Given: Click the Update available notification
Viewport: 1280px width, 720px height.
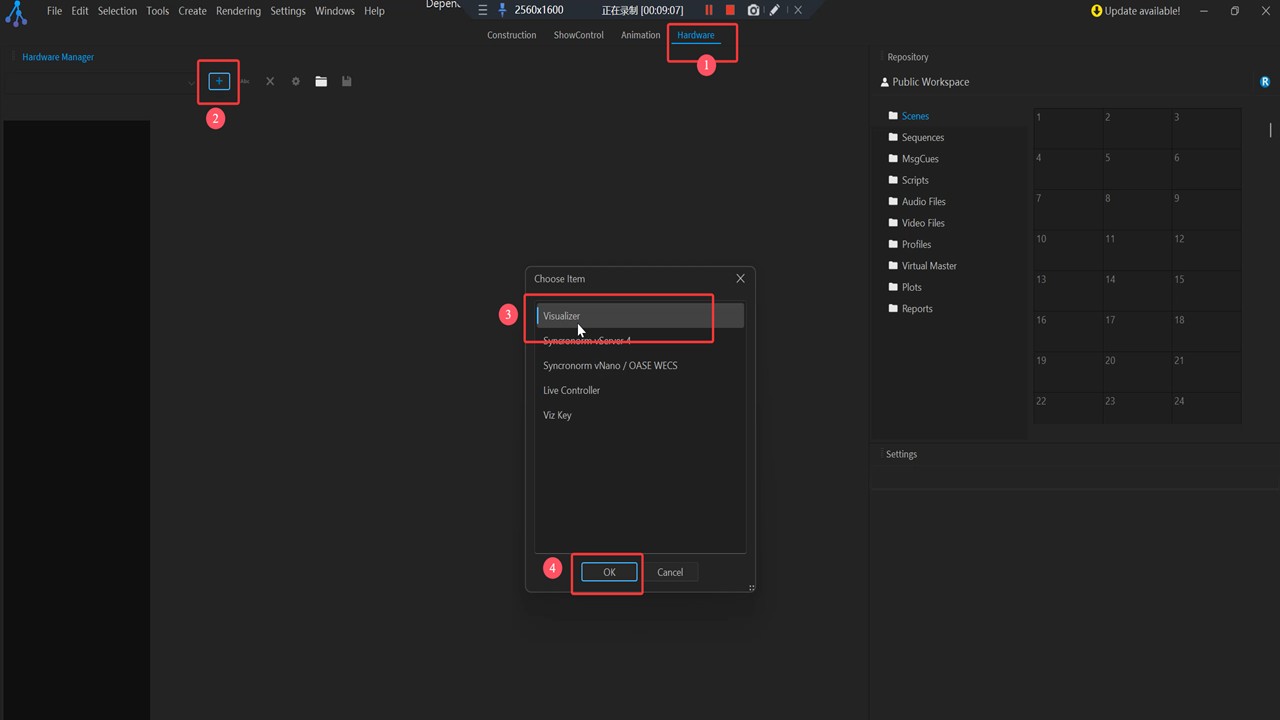Looking at the screenshot, I should [1135, 11].
